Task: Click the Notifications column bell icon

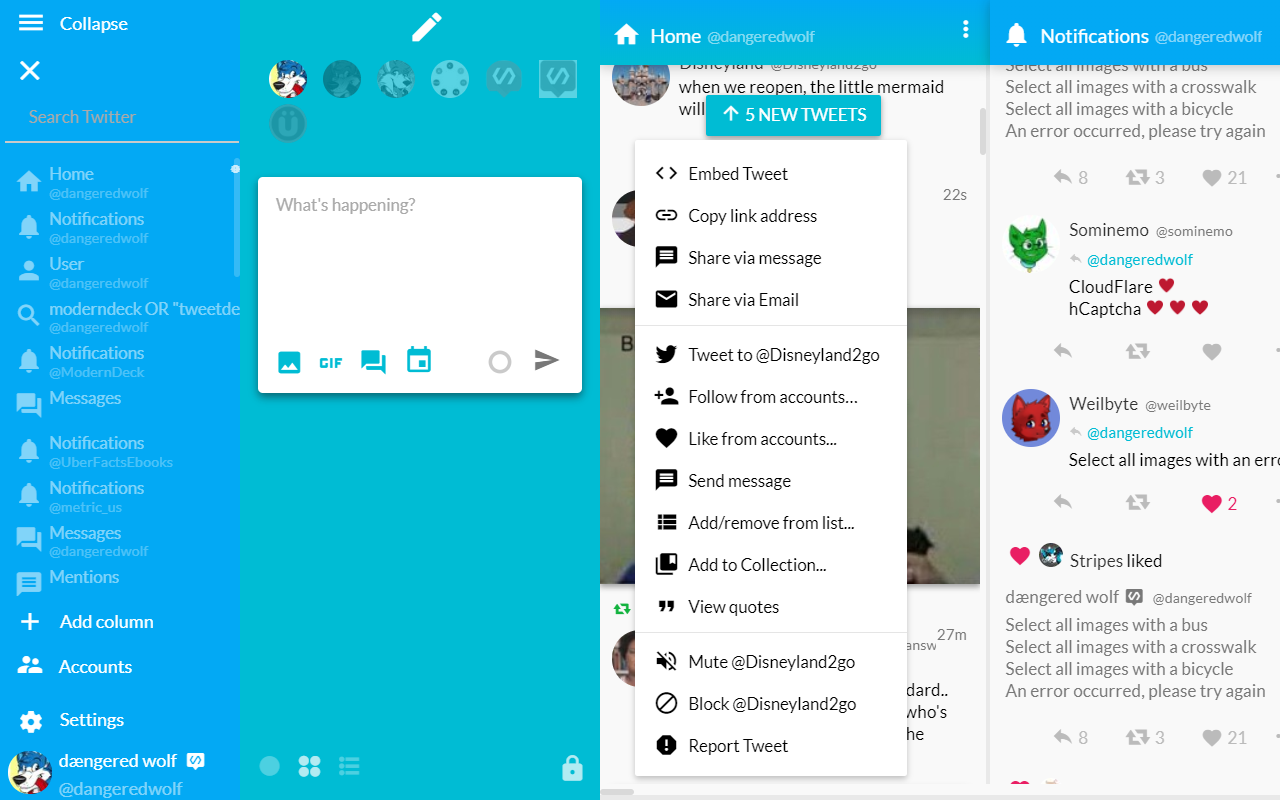Action: point(1017,36)
